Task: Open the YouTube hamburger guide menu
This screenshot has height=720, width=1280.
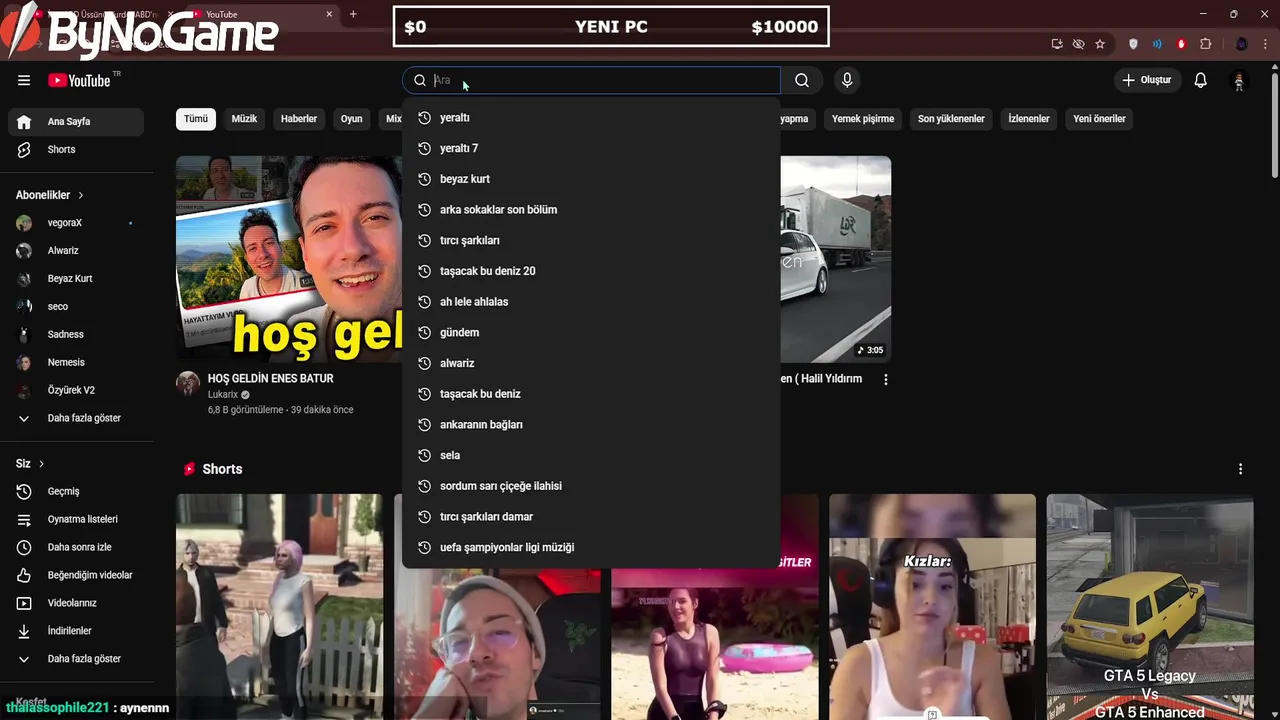Action: pyautogui.click(x=24, y=80)
